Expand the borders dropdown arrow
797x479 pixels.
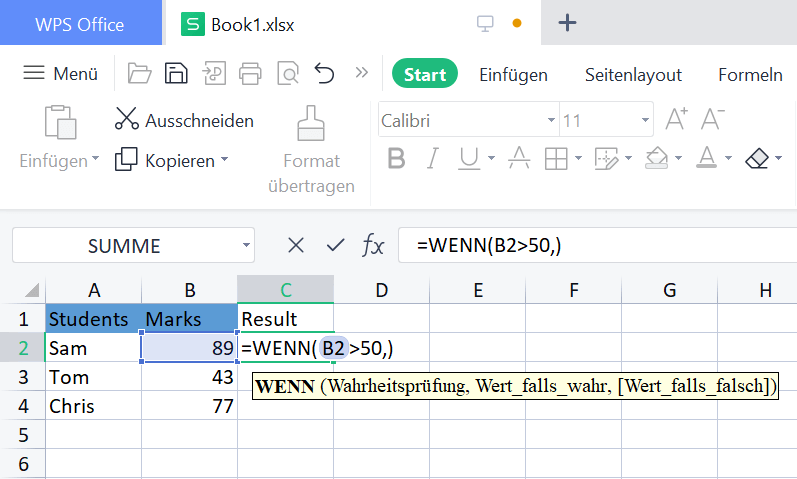click(578, 158)
